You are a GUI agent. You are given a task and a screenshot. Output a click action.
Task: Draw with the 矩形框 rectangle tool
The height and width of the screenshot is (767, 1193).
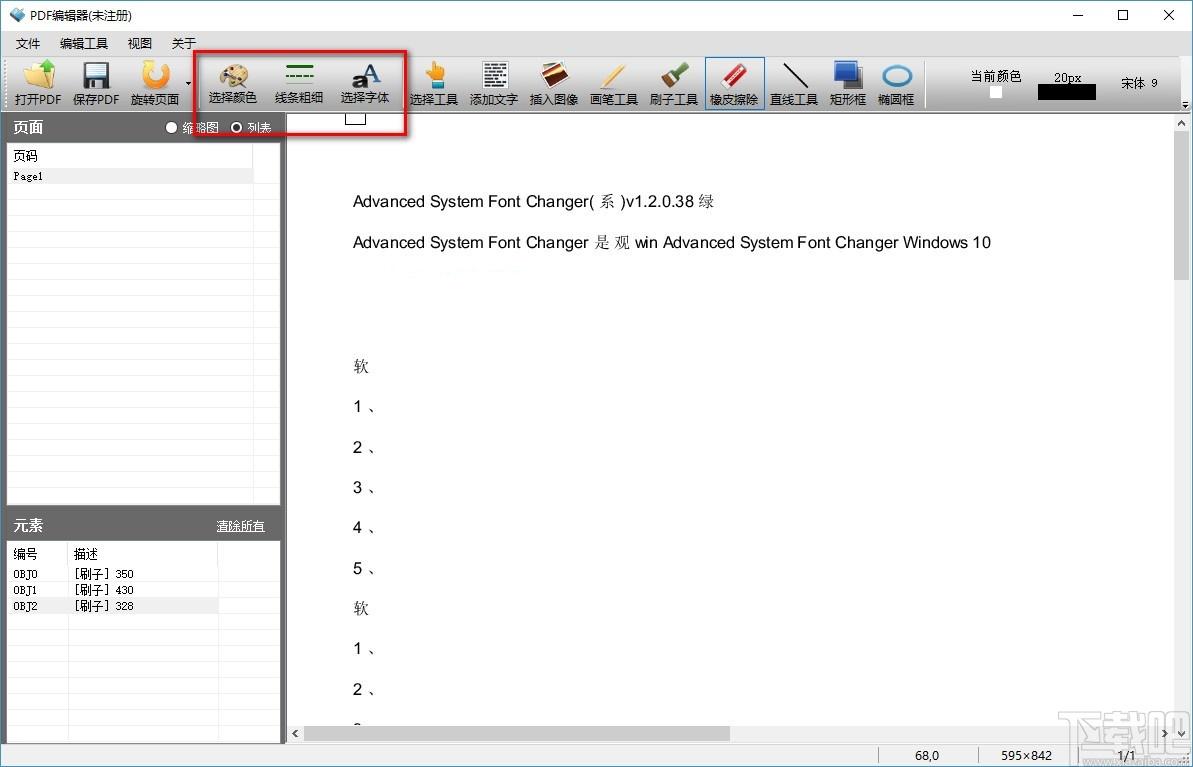coord(848,84)
